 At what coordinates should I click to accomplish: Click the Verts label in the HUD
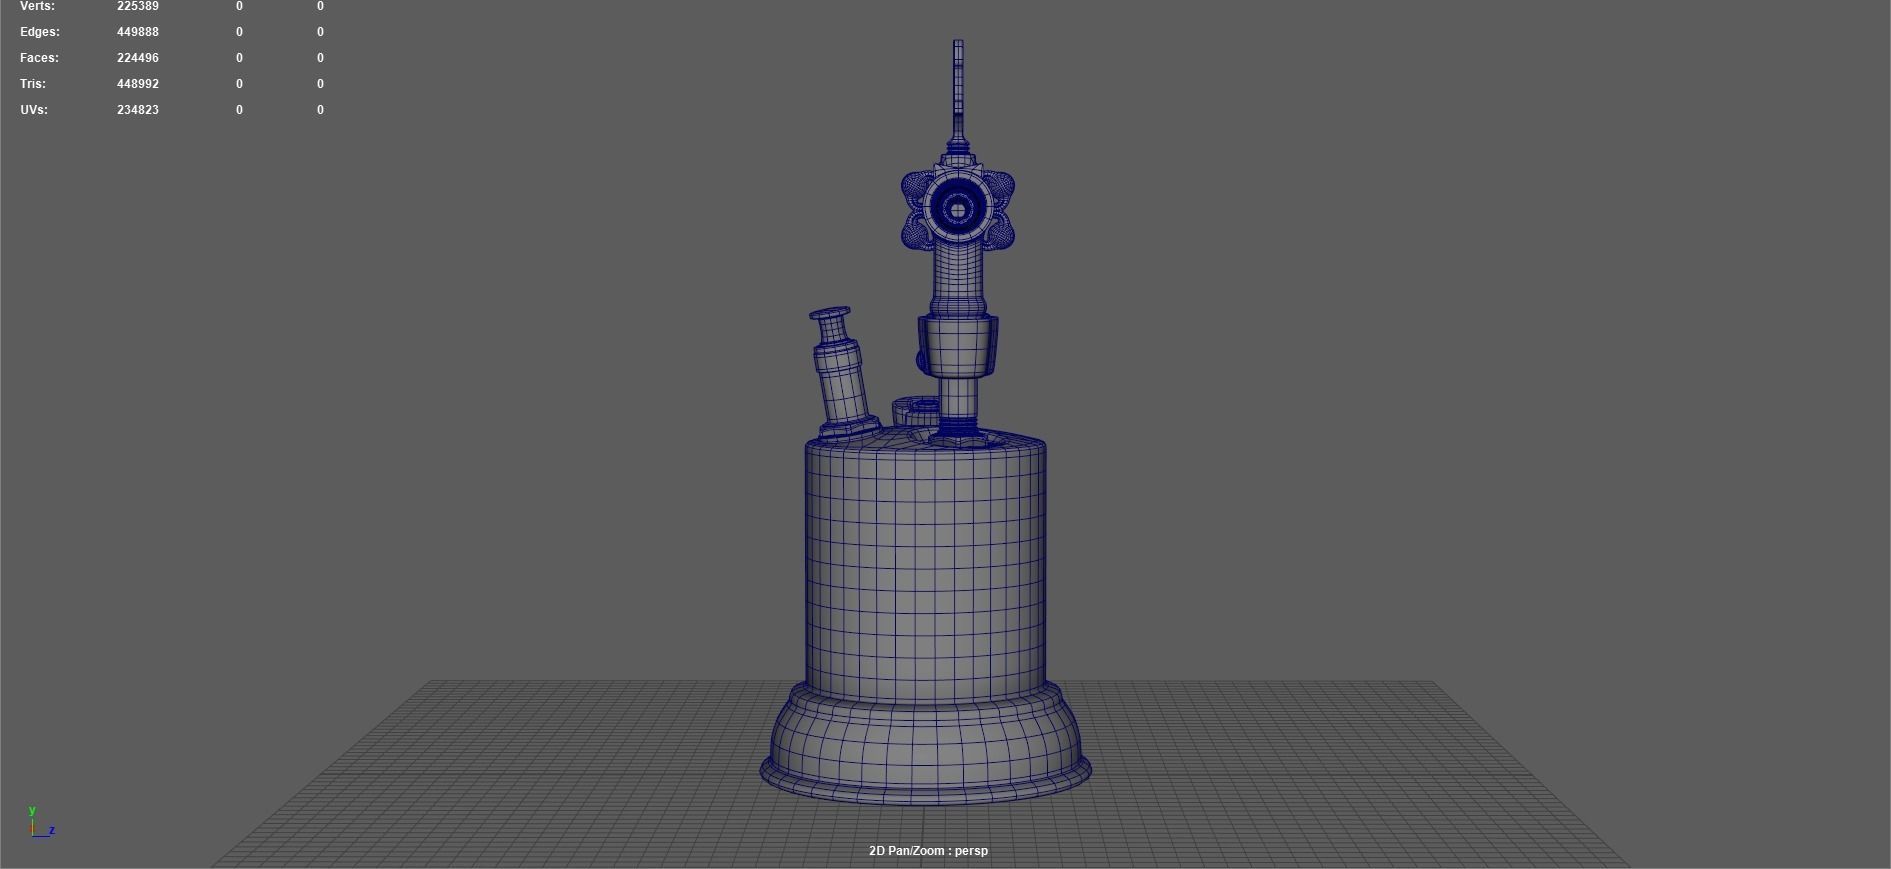point(37,6)
